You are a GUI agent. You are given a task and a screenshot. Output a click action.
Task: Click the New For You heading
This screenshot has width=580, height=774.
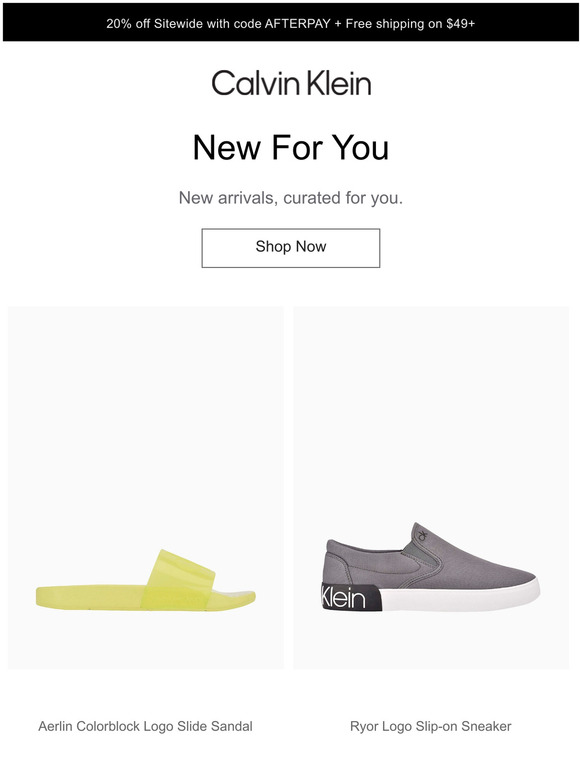(291, 147)
